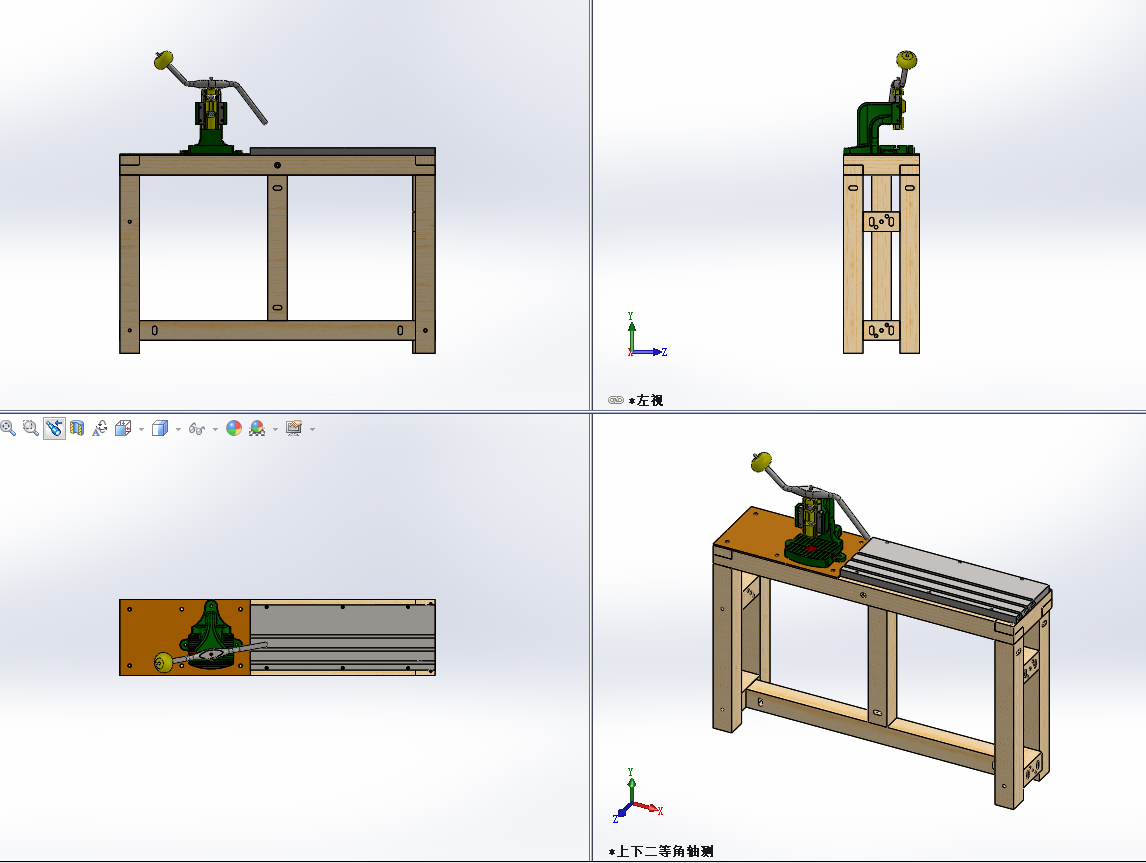
Task: Expand the View Settings dropdown arrow
Action: (x=312, y=429)
